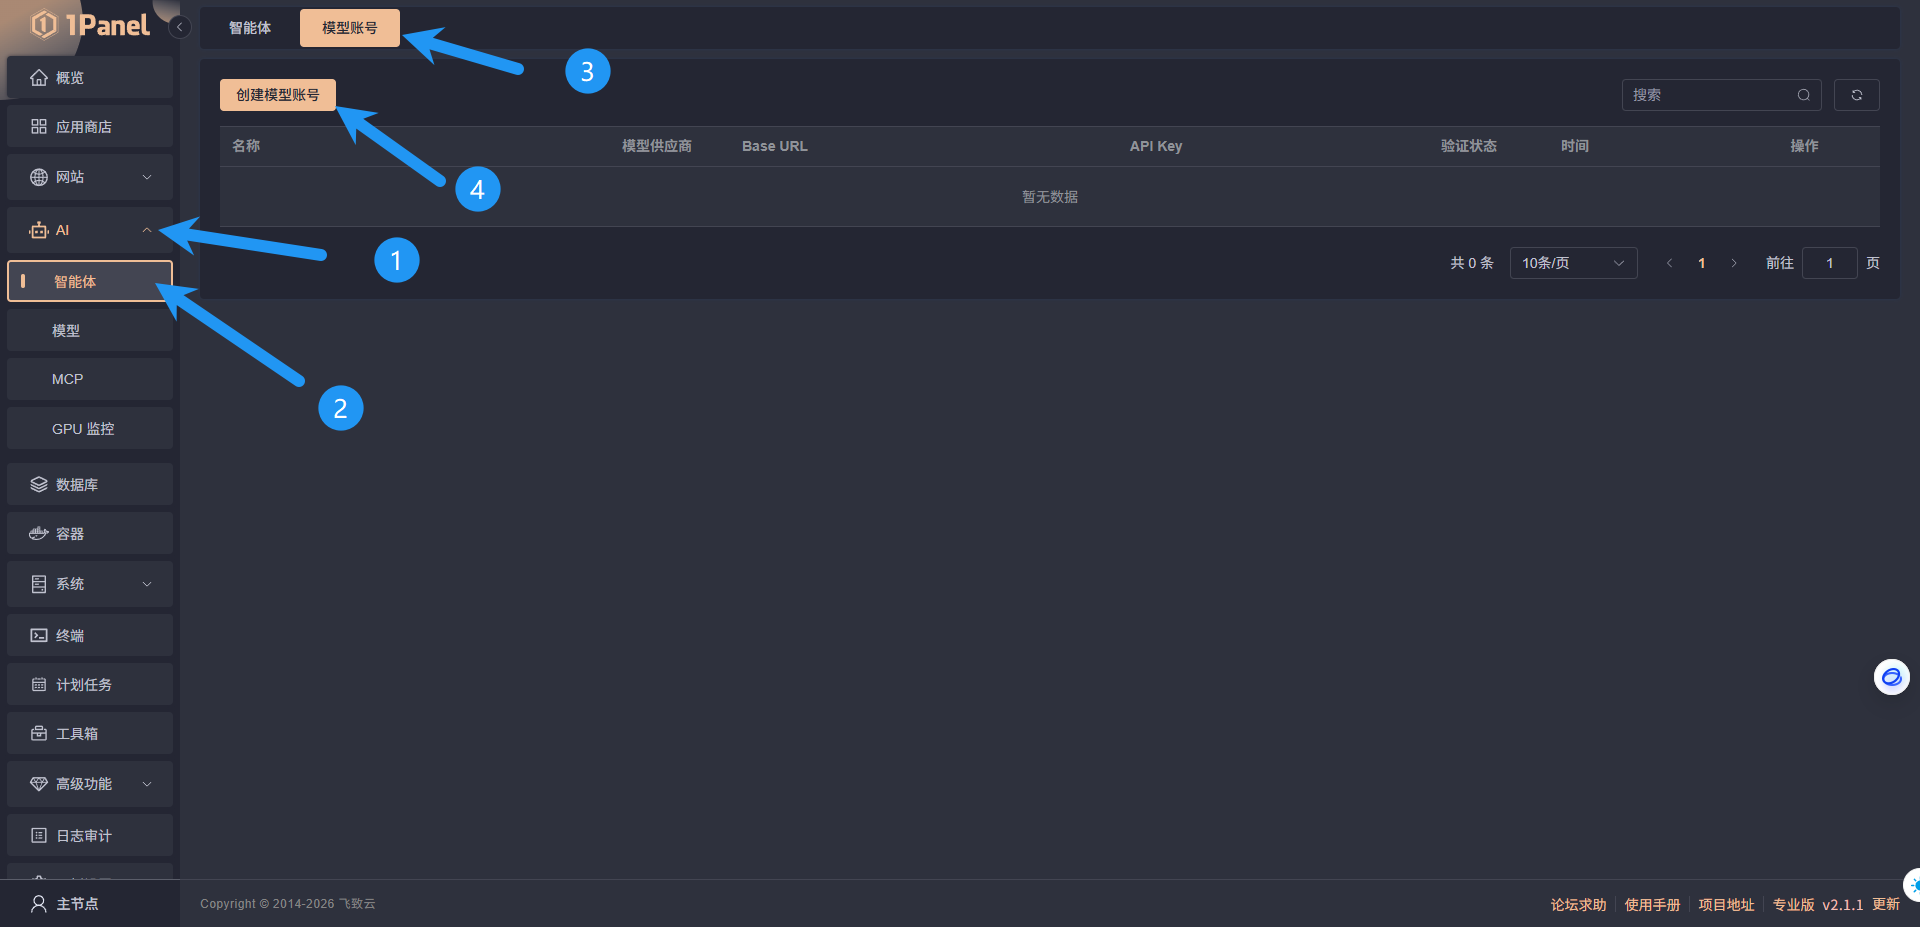
Task: Open the floating assistant chat icon
Action: (1891, 677)
